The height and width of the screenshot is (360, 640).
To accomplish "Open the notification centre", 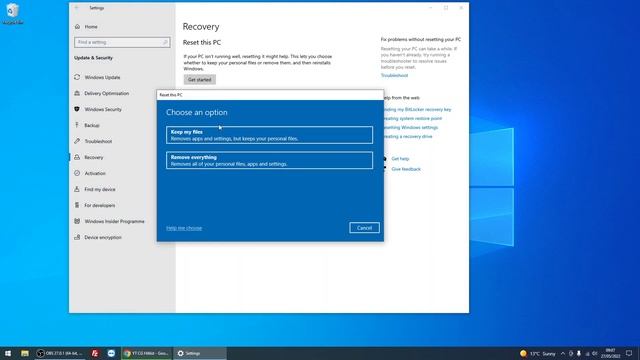I will [629, 353].
